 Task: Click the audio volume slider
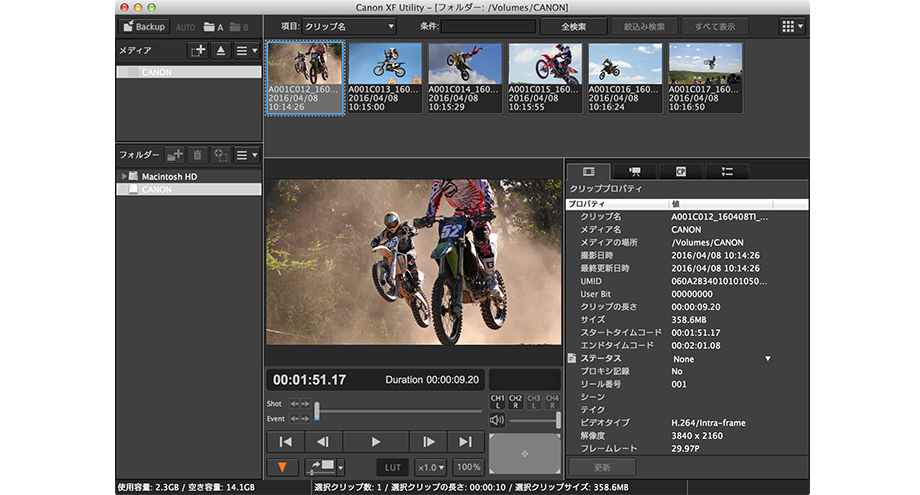(535, 420)
